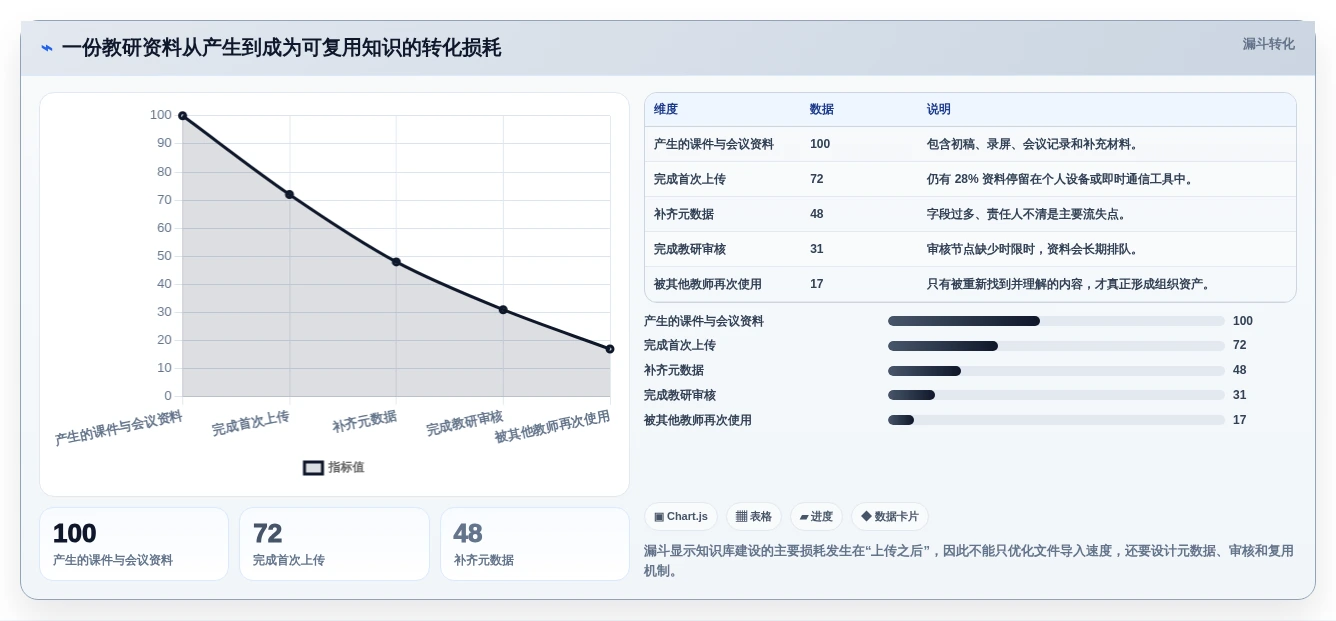The height and width of the screenshot is (621, 1336).
Task: Click the note about 28% 资料停留
Action: (x=1062, y=179)
